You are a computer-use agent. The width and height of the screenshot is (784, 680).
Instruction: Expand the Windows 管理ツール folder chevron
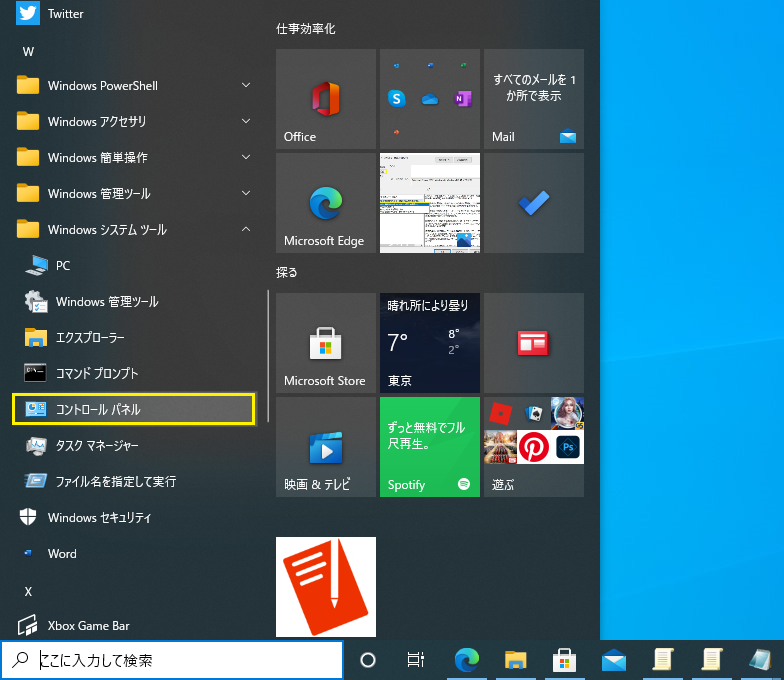[x=246, y=194]
